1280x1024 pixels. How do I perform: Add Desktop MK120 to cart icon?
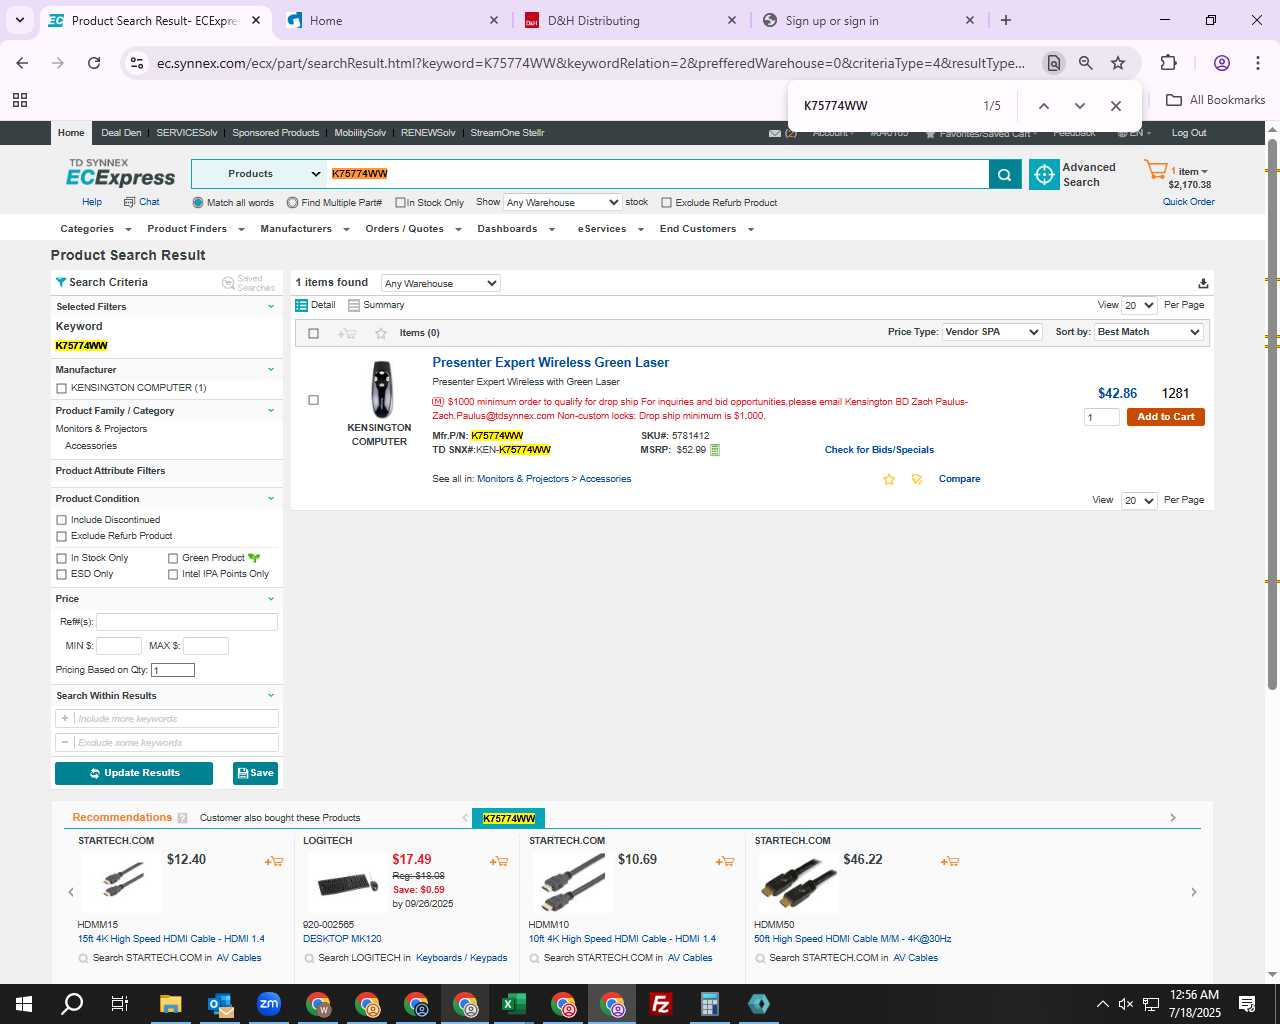pos(499,861)
